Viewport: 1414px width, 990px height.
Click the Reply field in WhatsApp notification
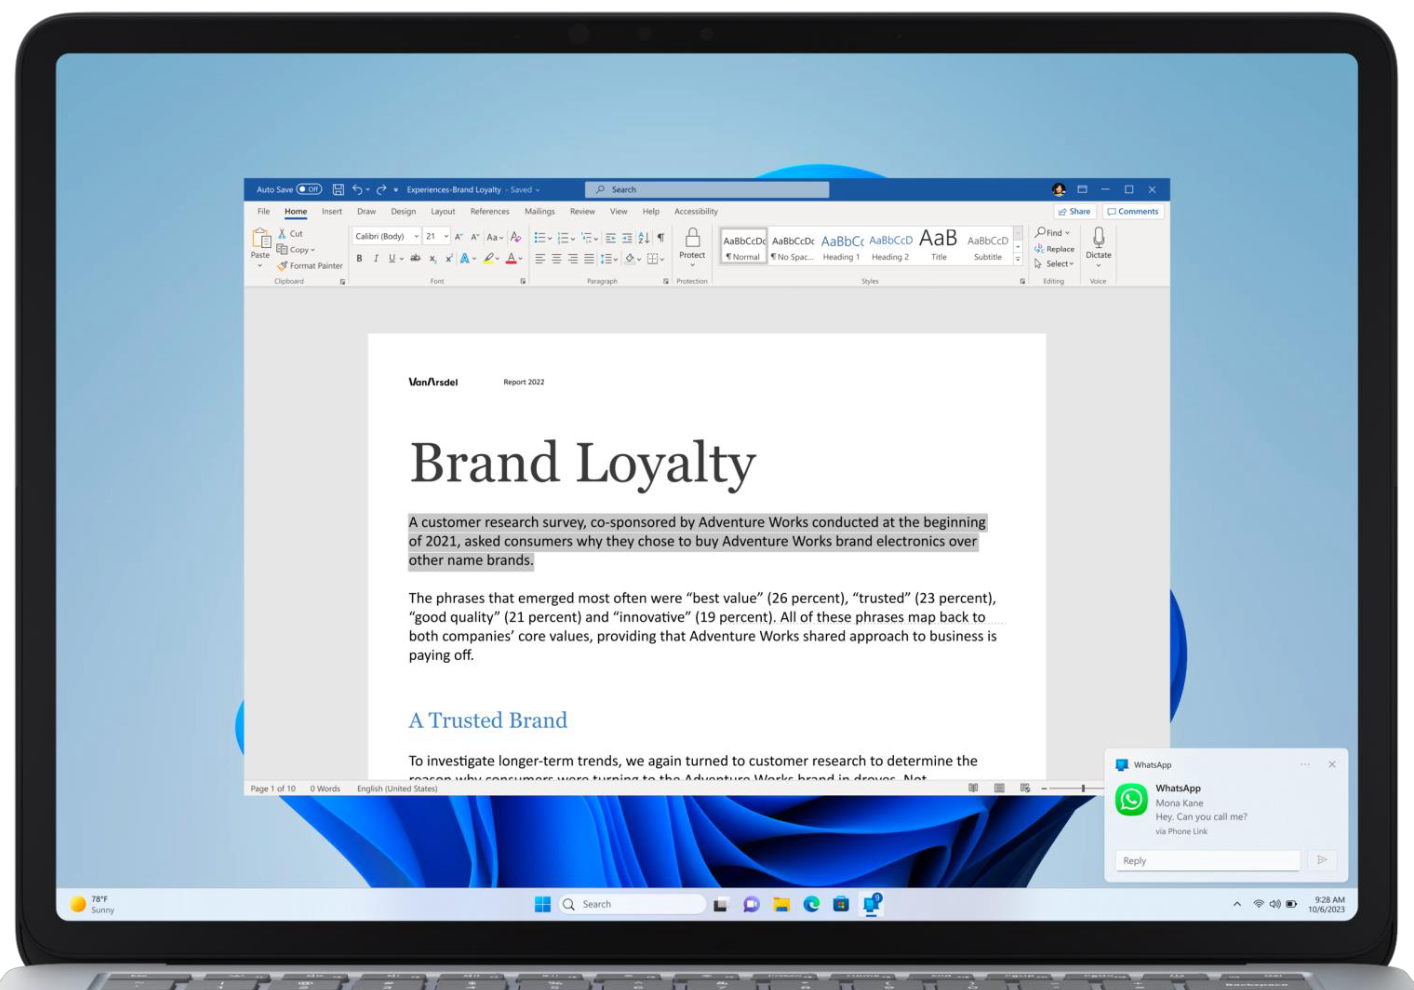(x=1206, y=860)
